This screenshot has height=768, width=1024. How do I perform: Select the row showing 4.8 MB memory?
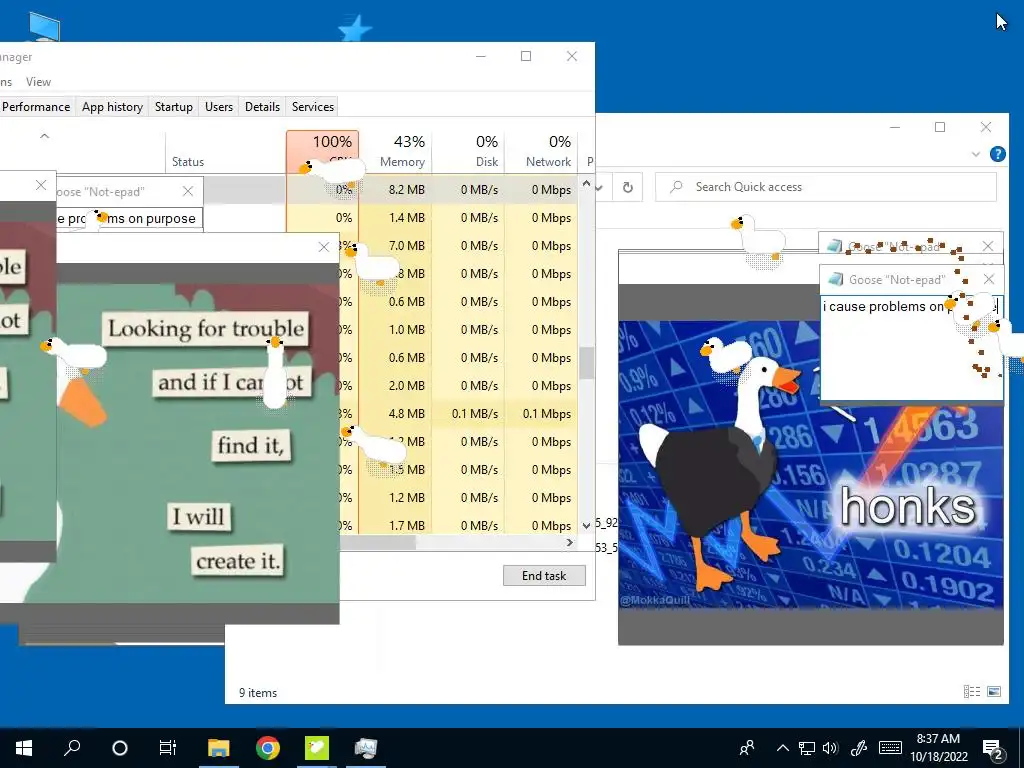[x=457, y=413]
